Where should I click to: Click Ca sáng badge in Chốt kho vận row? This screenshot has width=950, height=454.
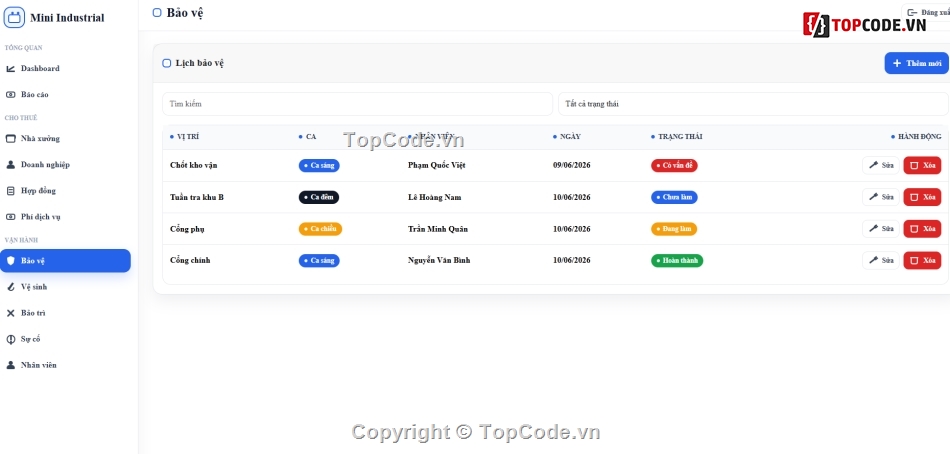point(319,165)
